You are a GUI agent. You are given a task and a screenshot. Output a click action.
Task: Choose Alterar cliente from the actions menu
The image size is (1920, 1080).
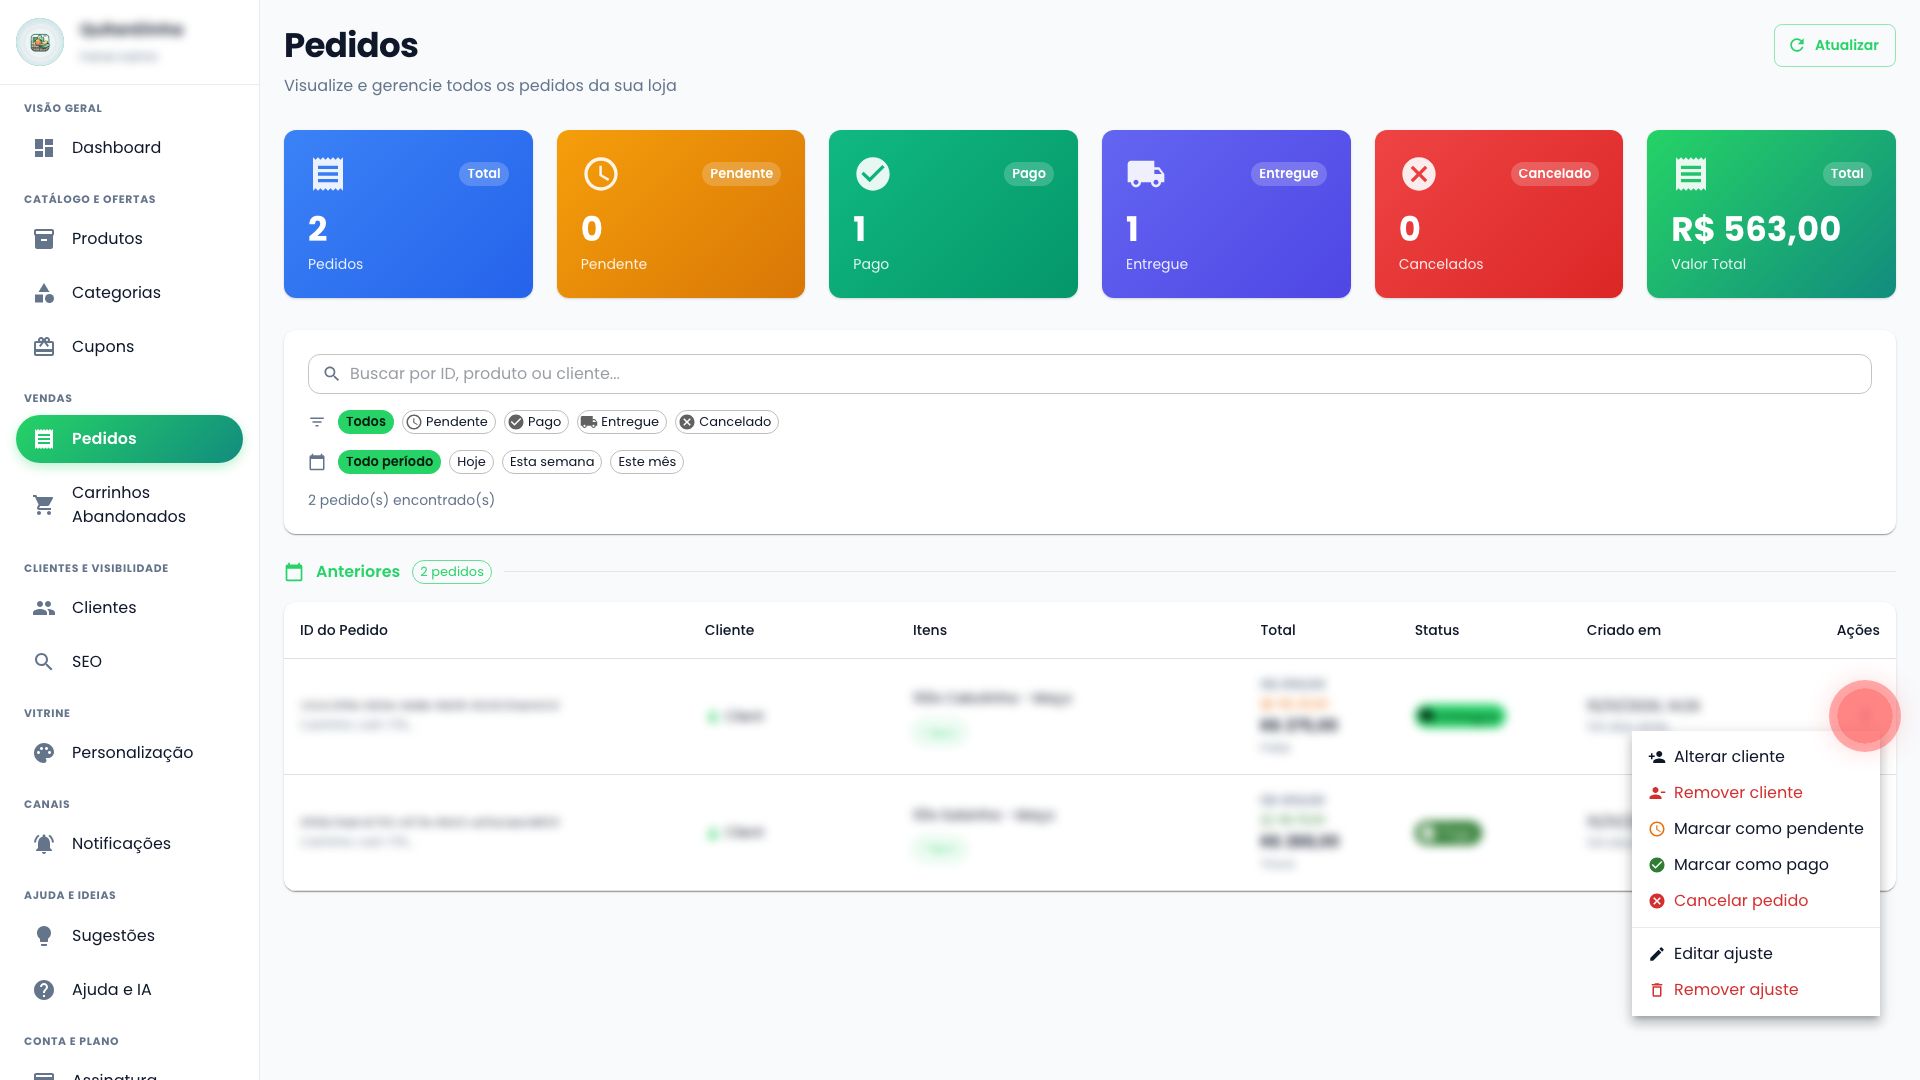tap(1756, 757)
